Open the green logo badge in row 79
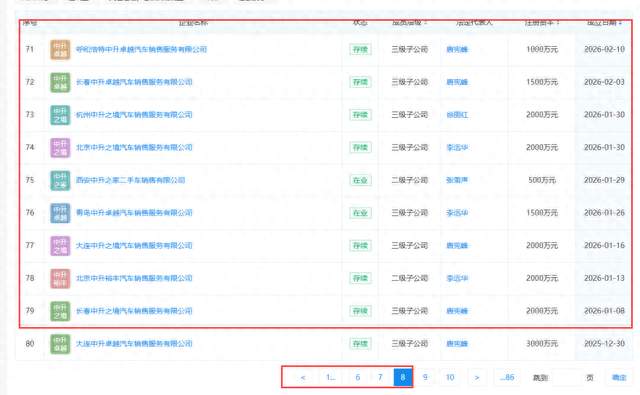This screenshot has width=640, height=395. tap(60, 311)
